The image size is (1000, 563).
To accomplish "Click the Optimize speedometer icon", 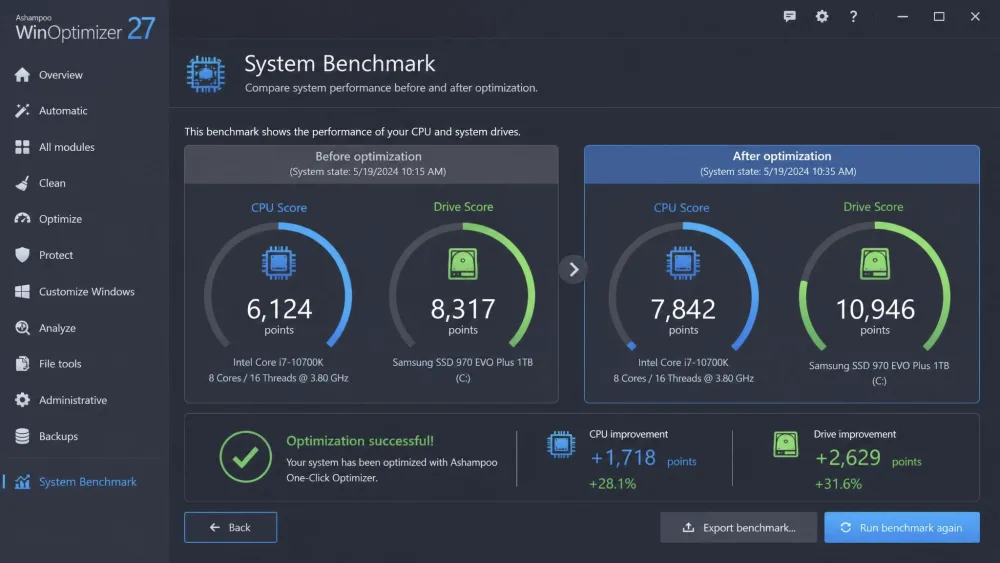I will click(x=22, y=219).
